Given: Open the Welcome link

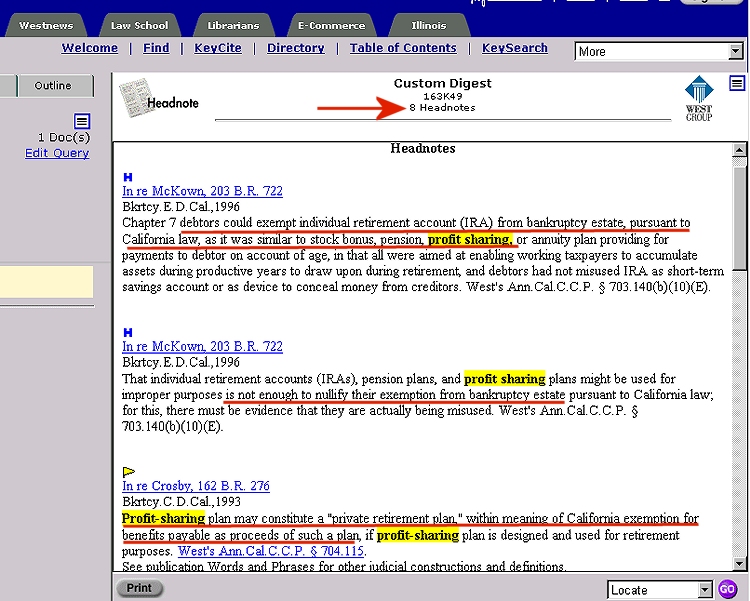Looking at the screenshot, I should (89, 48).
